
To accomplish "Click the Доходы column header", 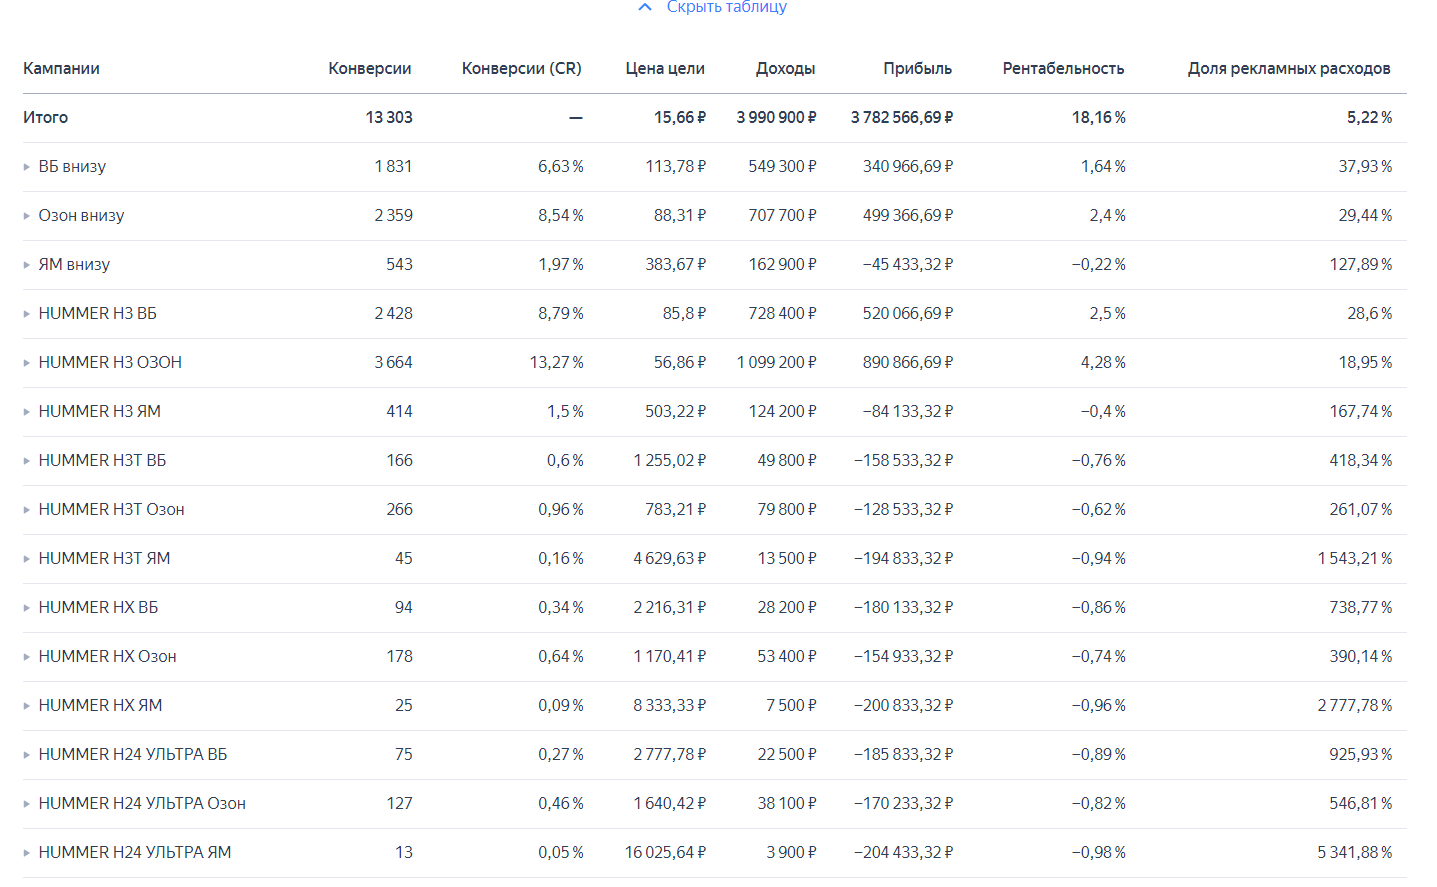I will coord(785,68).
